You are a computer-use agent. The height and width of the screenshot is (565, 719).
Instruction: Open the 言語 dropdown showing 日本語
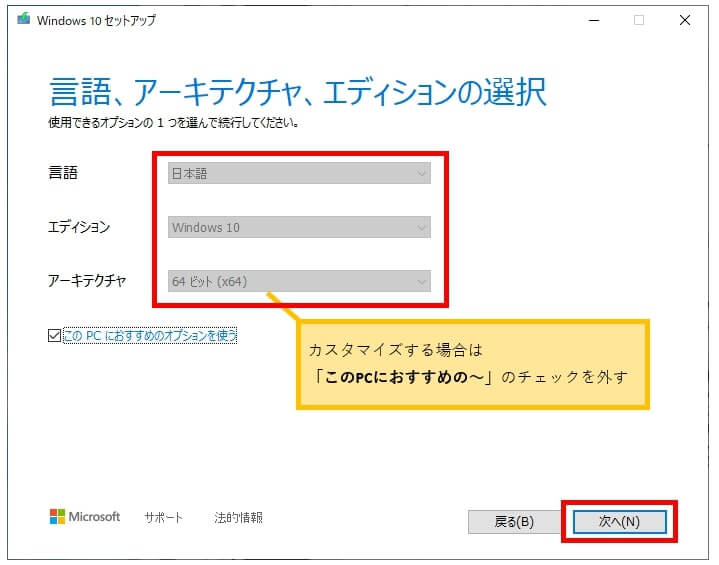[x=299, y=173]
